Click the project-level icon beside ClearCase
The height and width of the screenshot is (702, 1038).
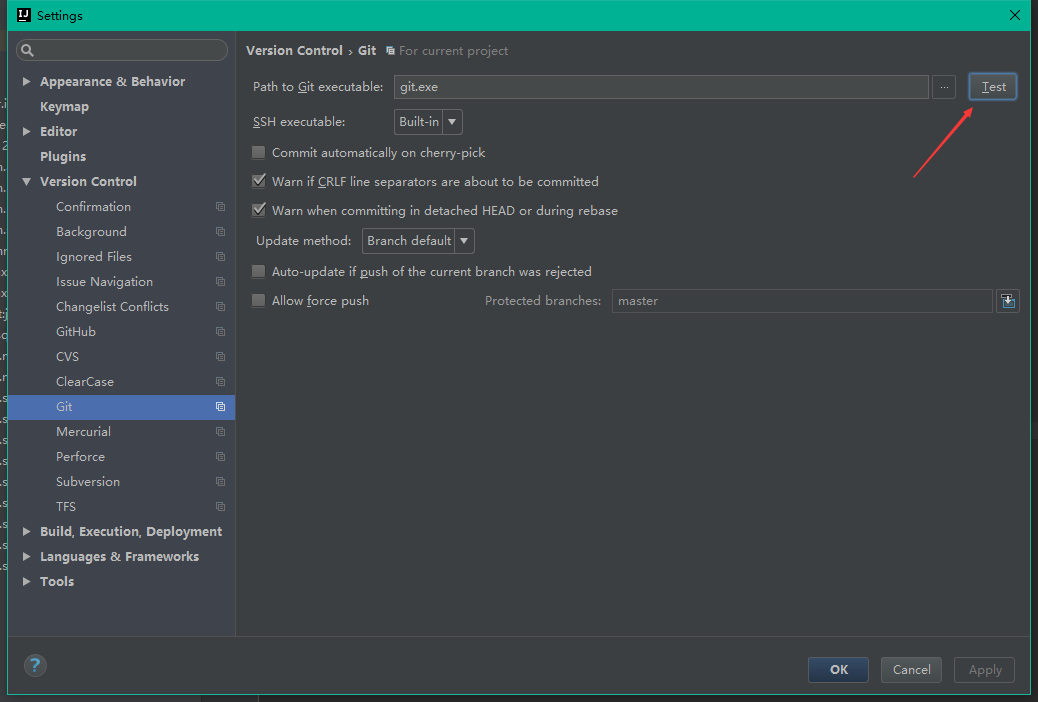point(220,381)
